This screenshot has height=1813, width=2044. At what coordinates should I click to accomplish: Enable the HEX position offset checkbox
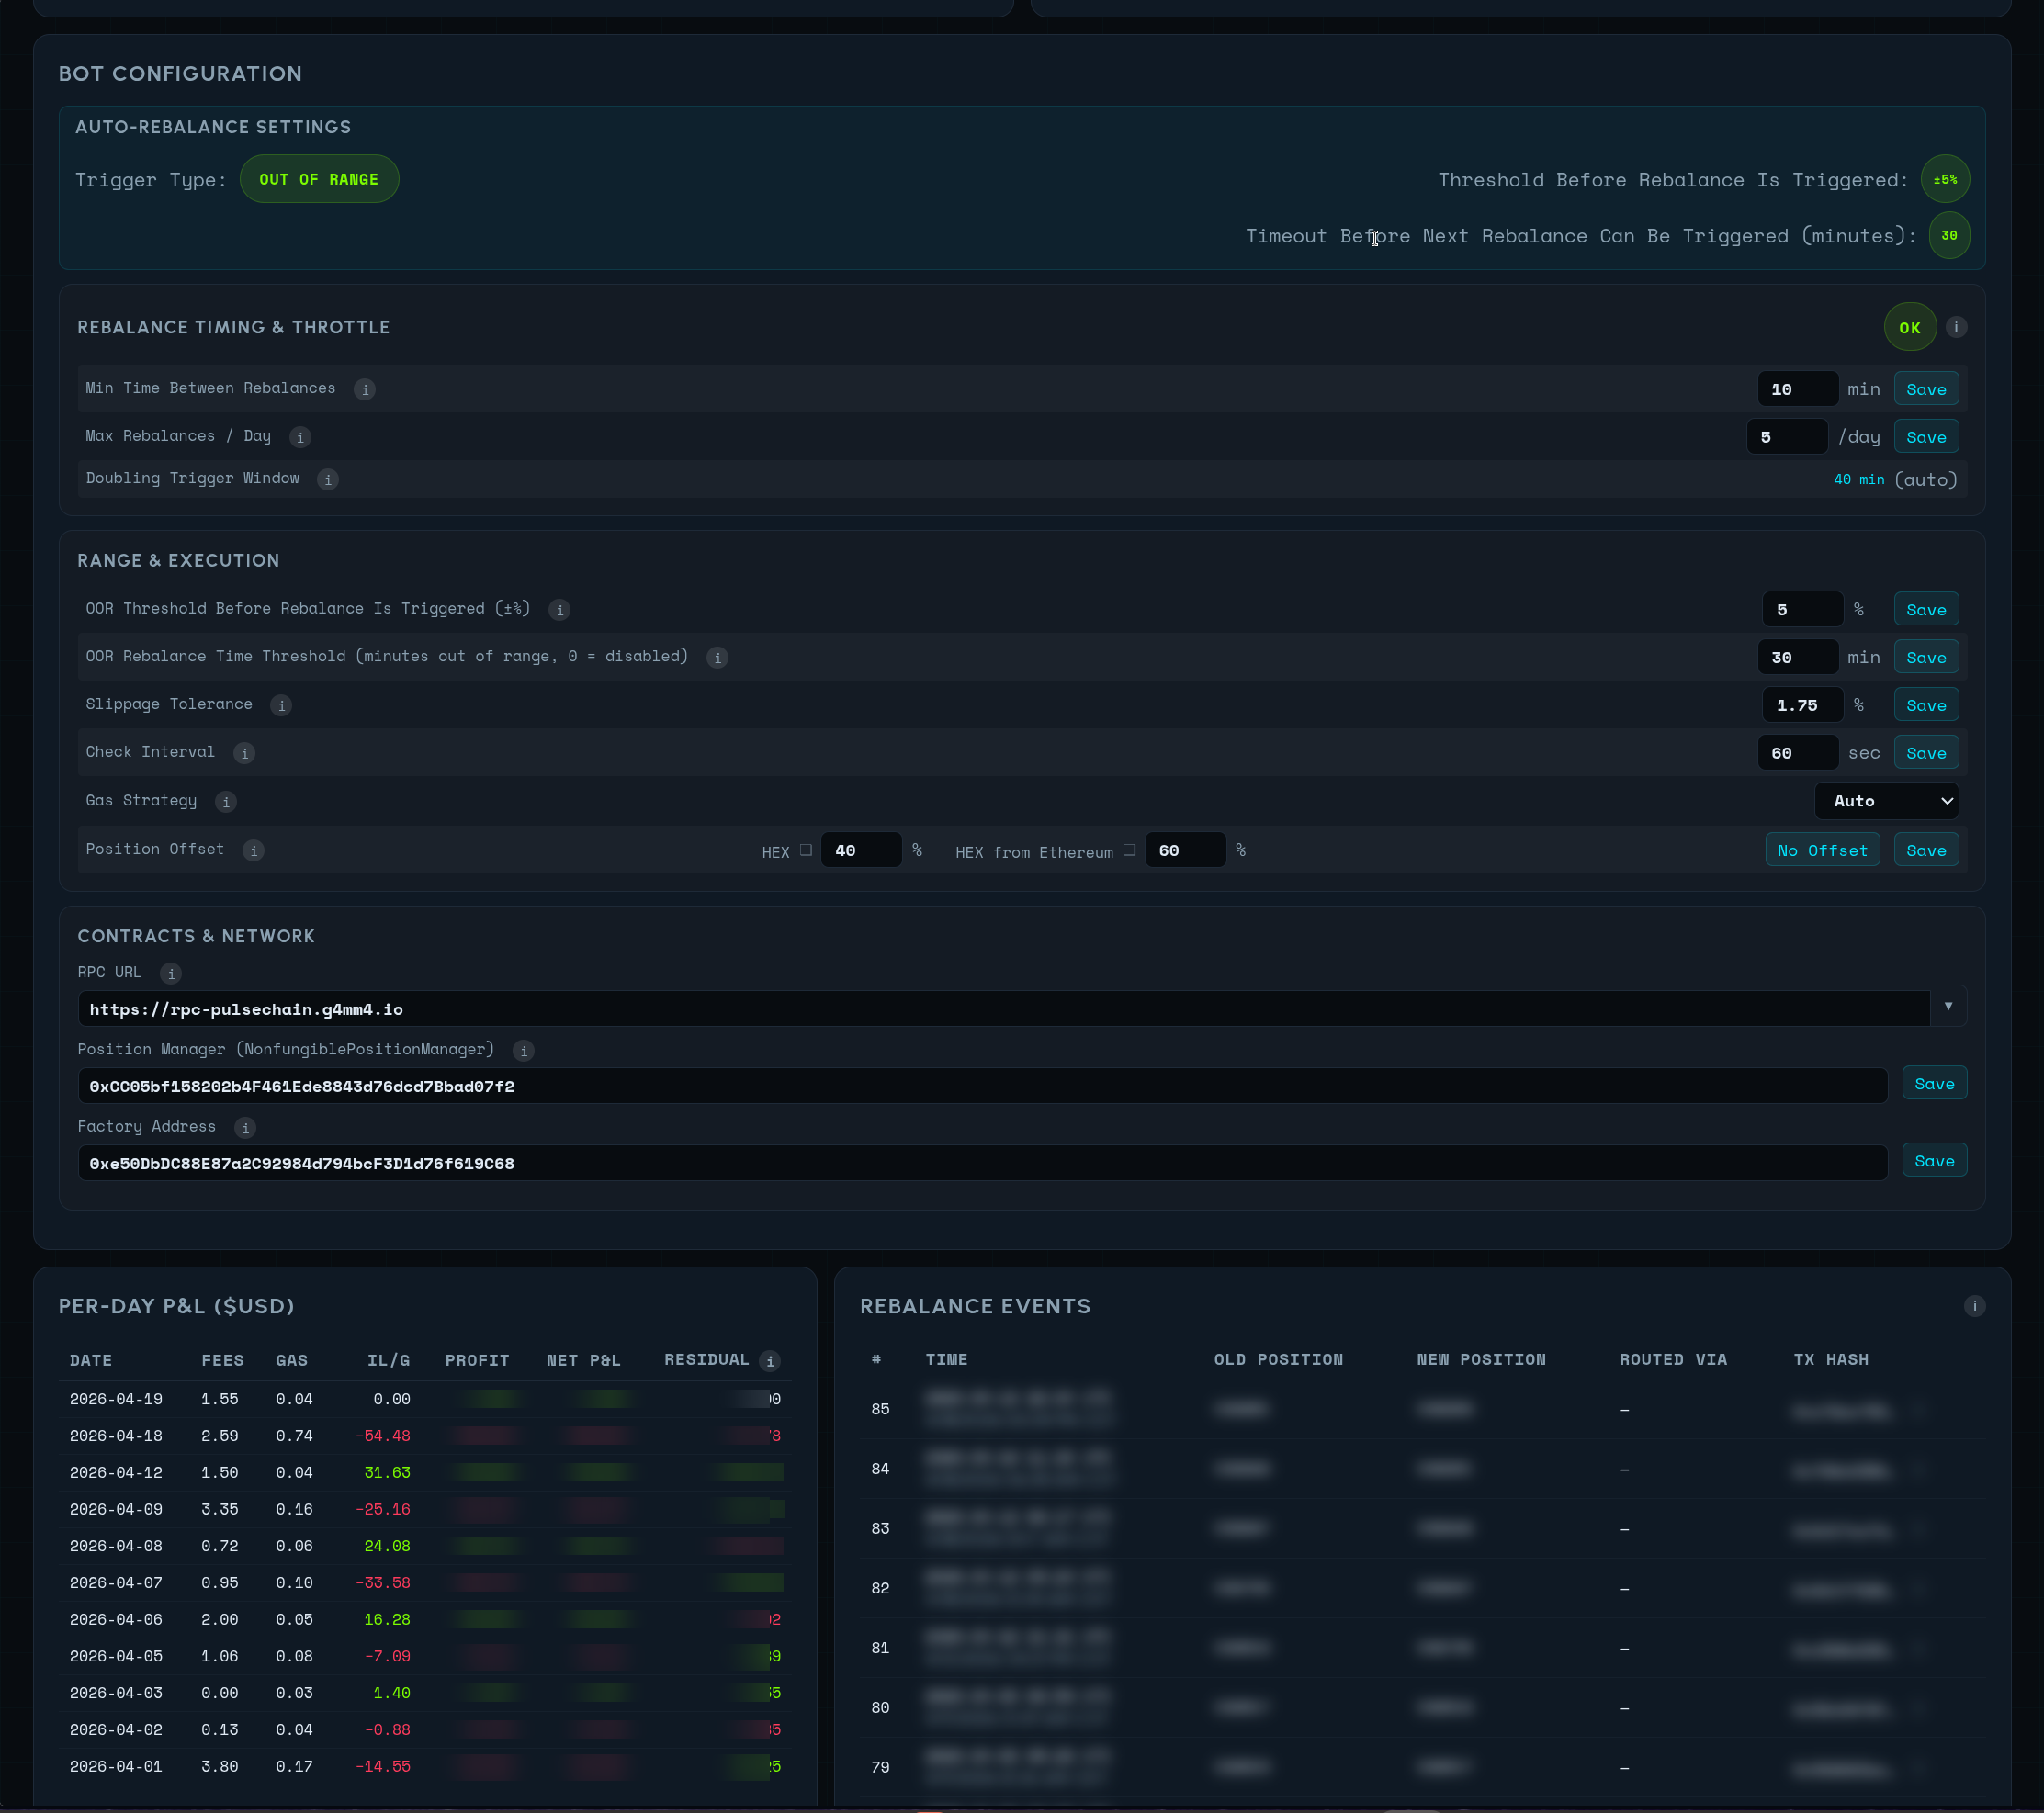click(806, 850)
